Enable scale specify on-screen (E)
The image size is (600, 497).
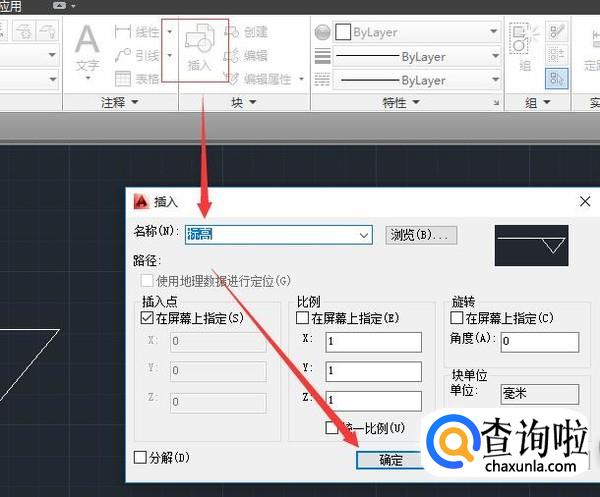point(302,318)
